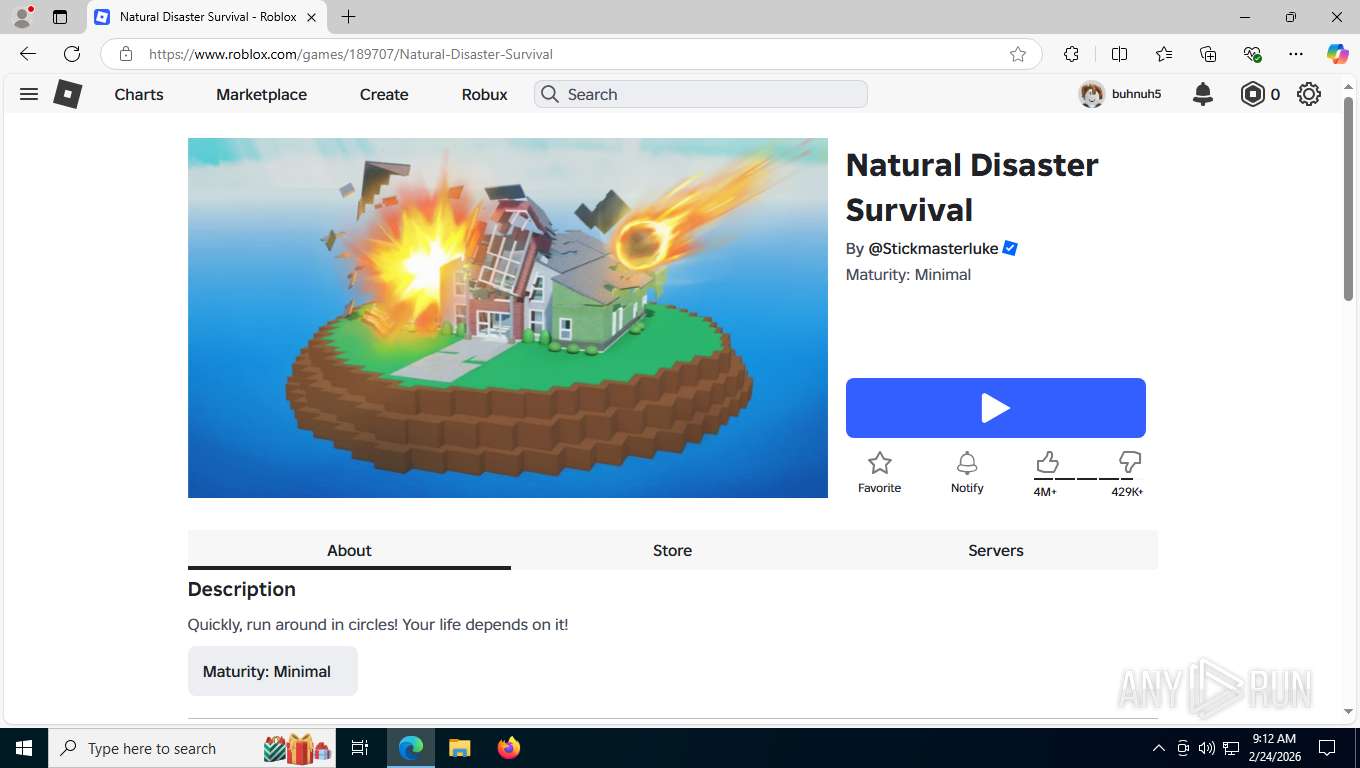
Task: Open File Explorer from the taskbar
Action: point(459,748)
